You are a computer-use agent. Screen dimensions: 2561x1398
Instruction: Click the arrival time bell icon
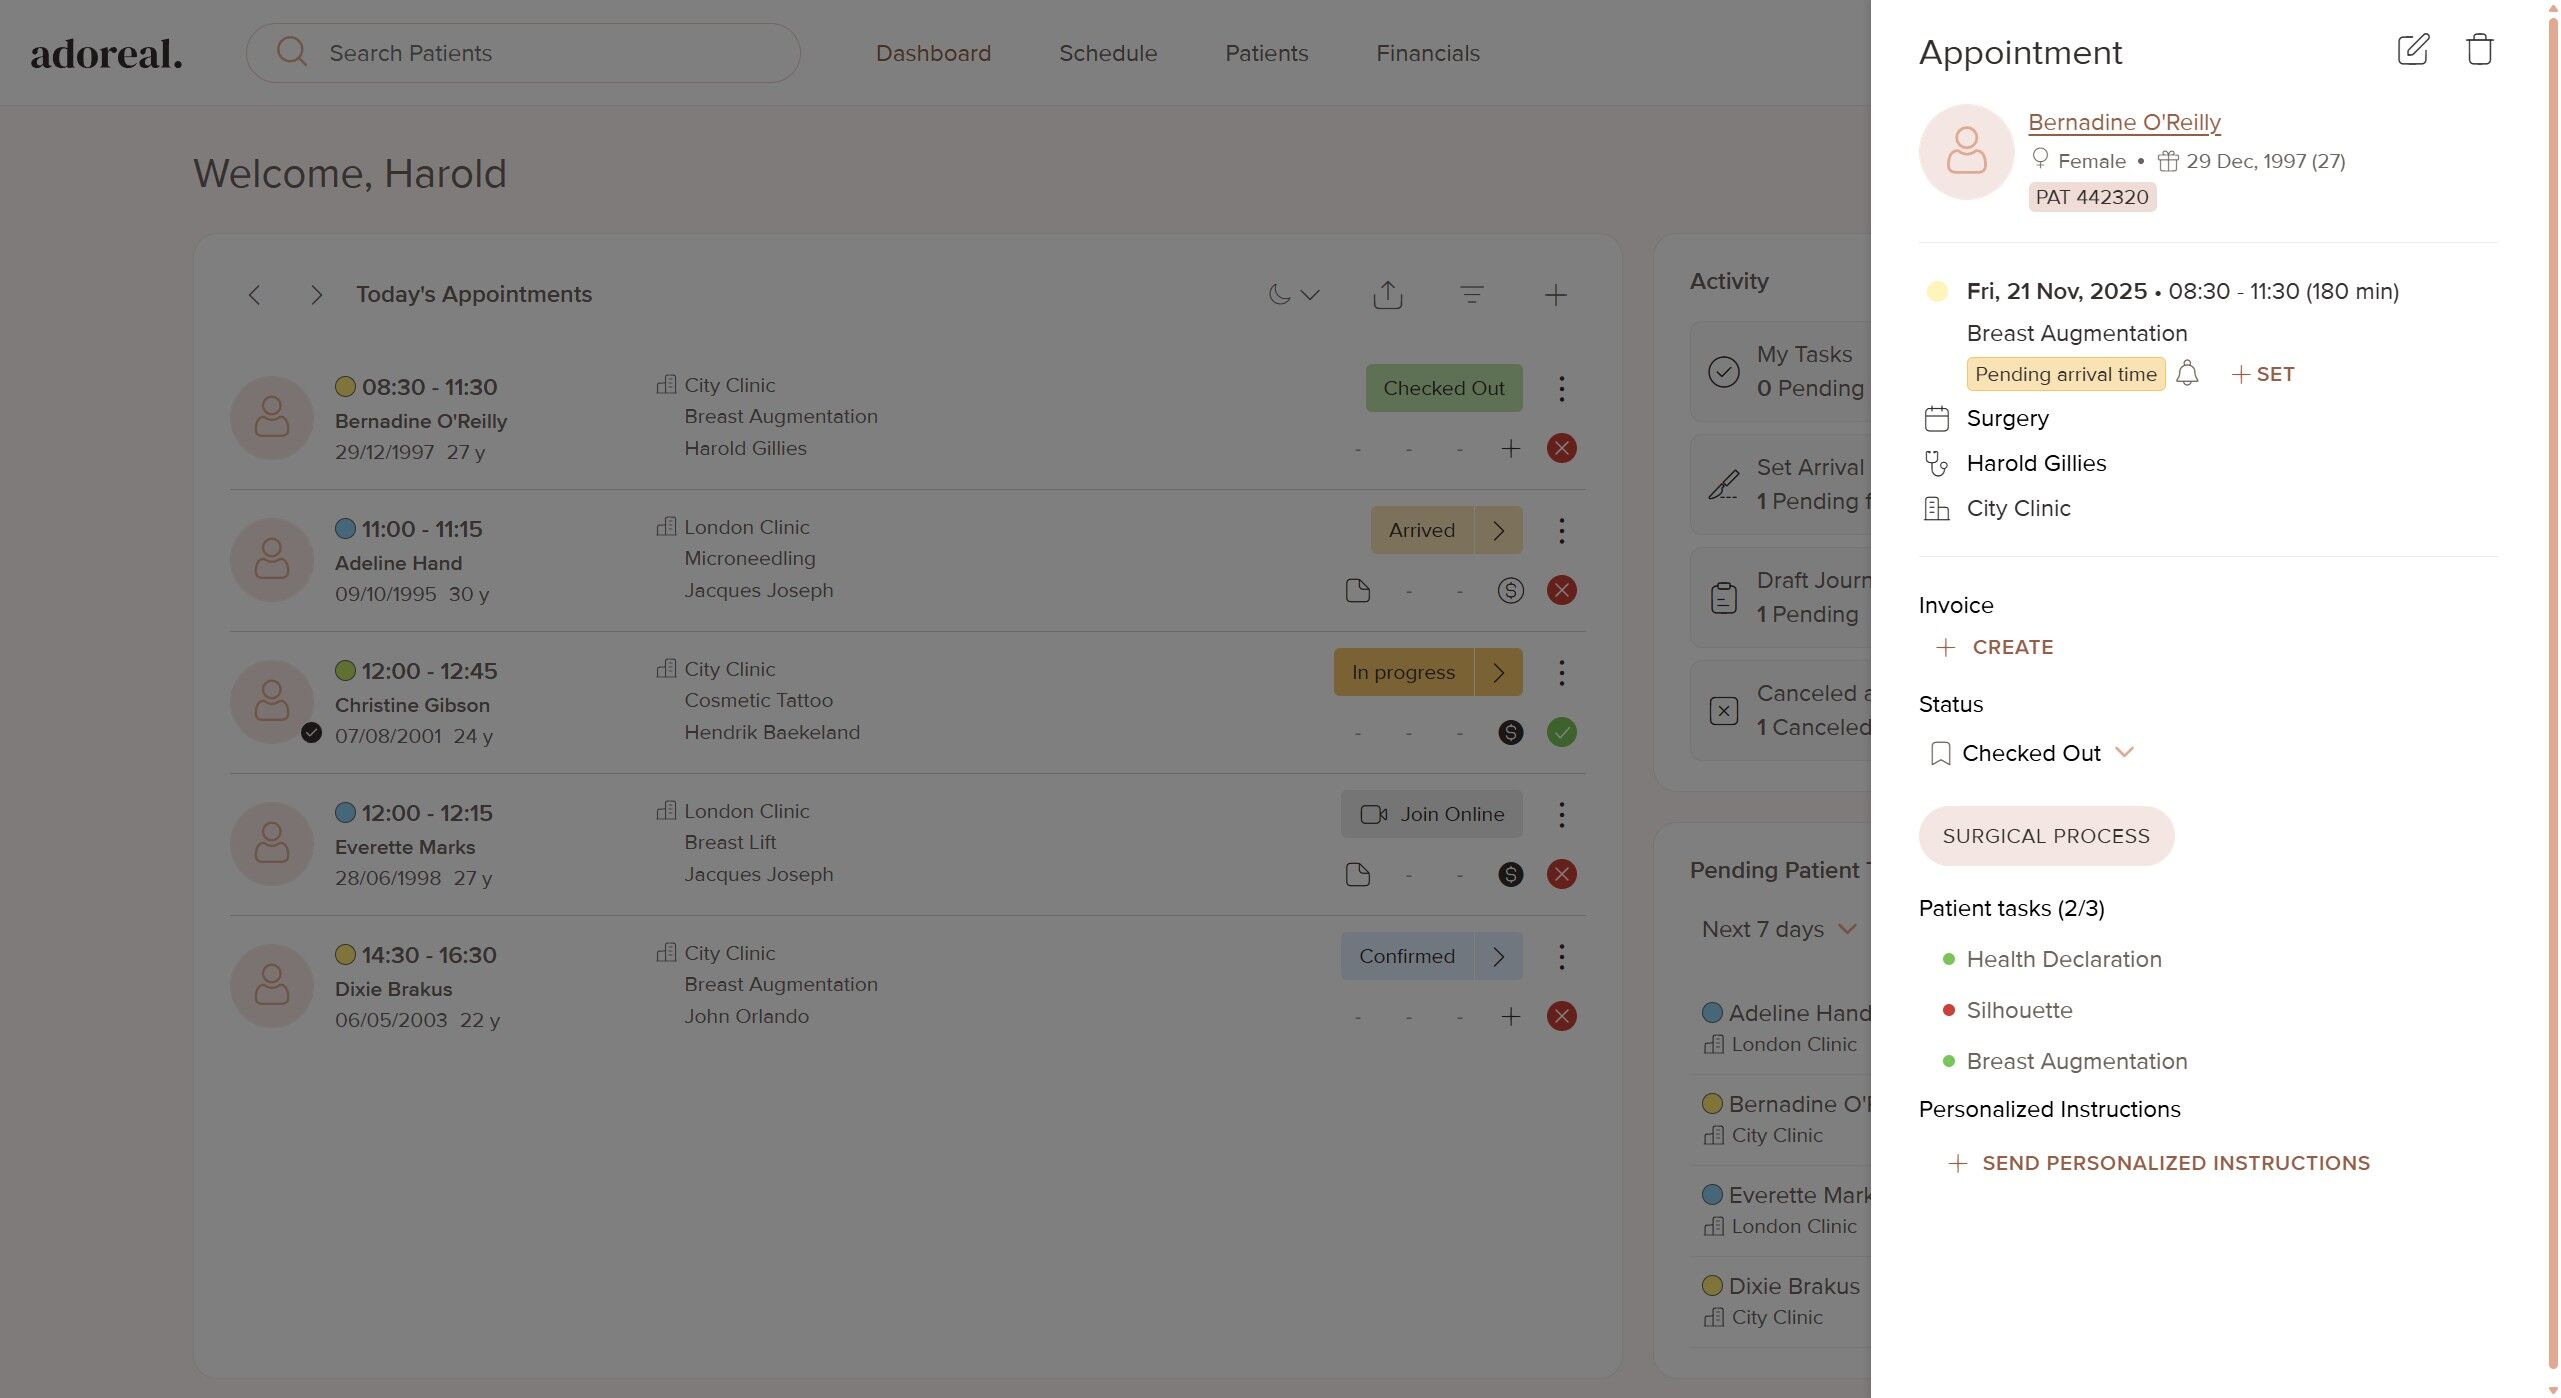tap(2187, 373)
